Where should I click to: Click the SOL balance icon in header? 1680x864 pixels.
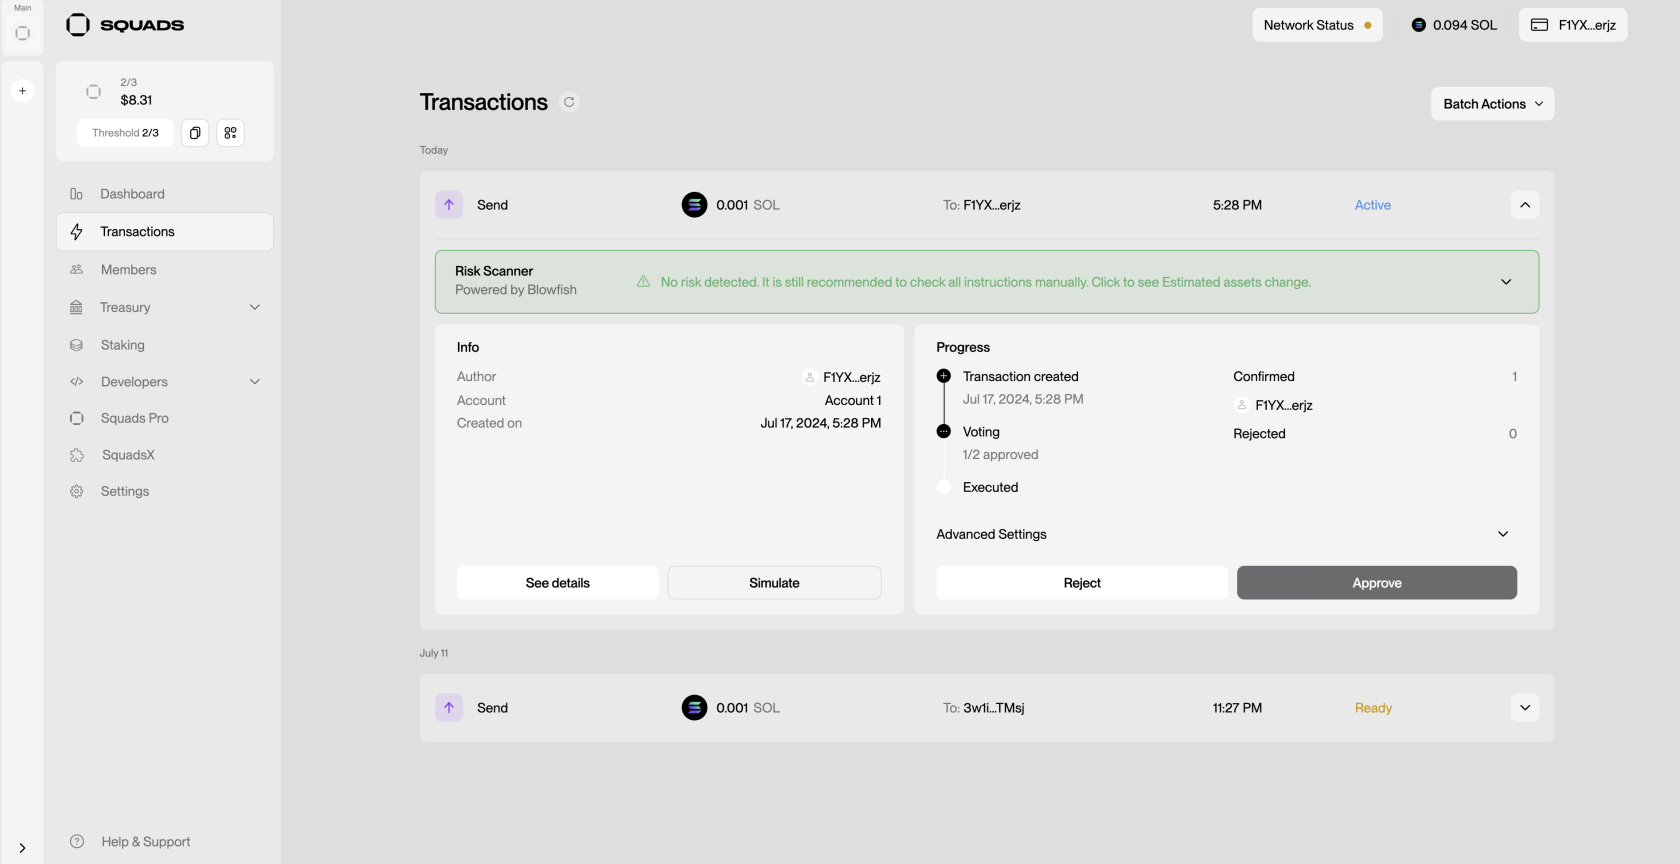(x=1419, y=25)
